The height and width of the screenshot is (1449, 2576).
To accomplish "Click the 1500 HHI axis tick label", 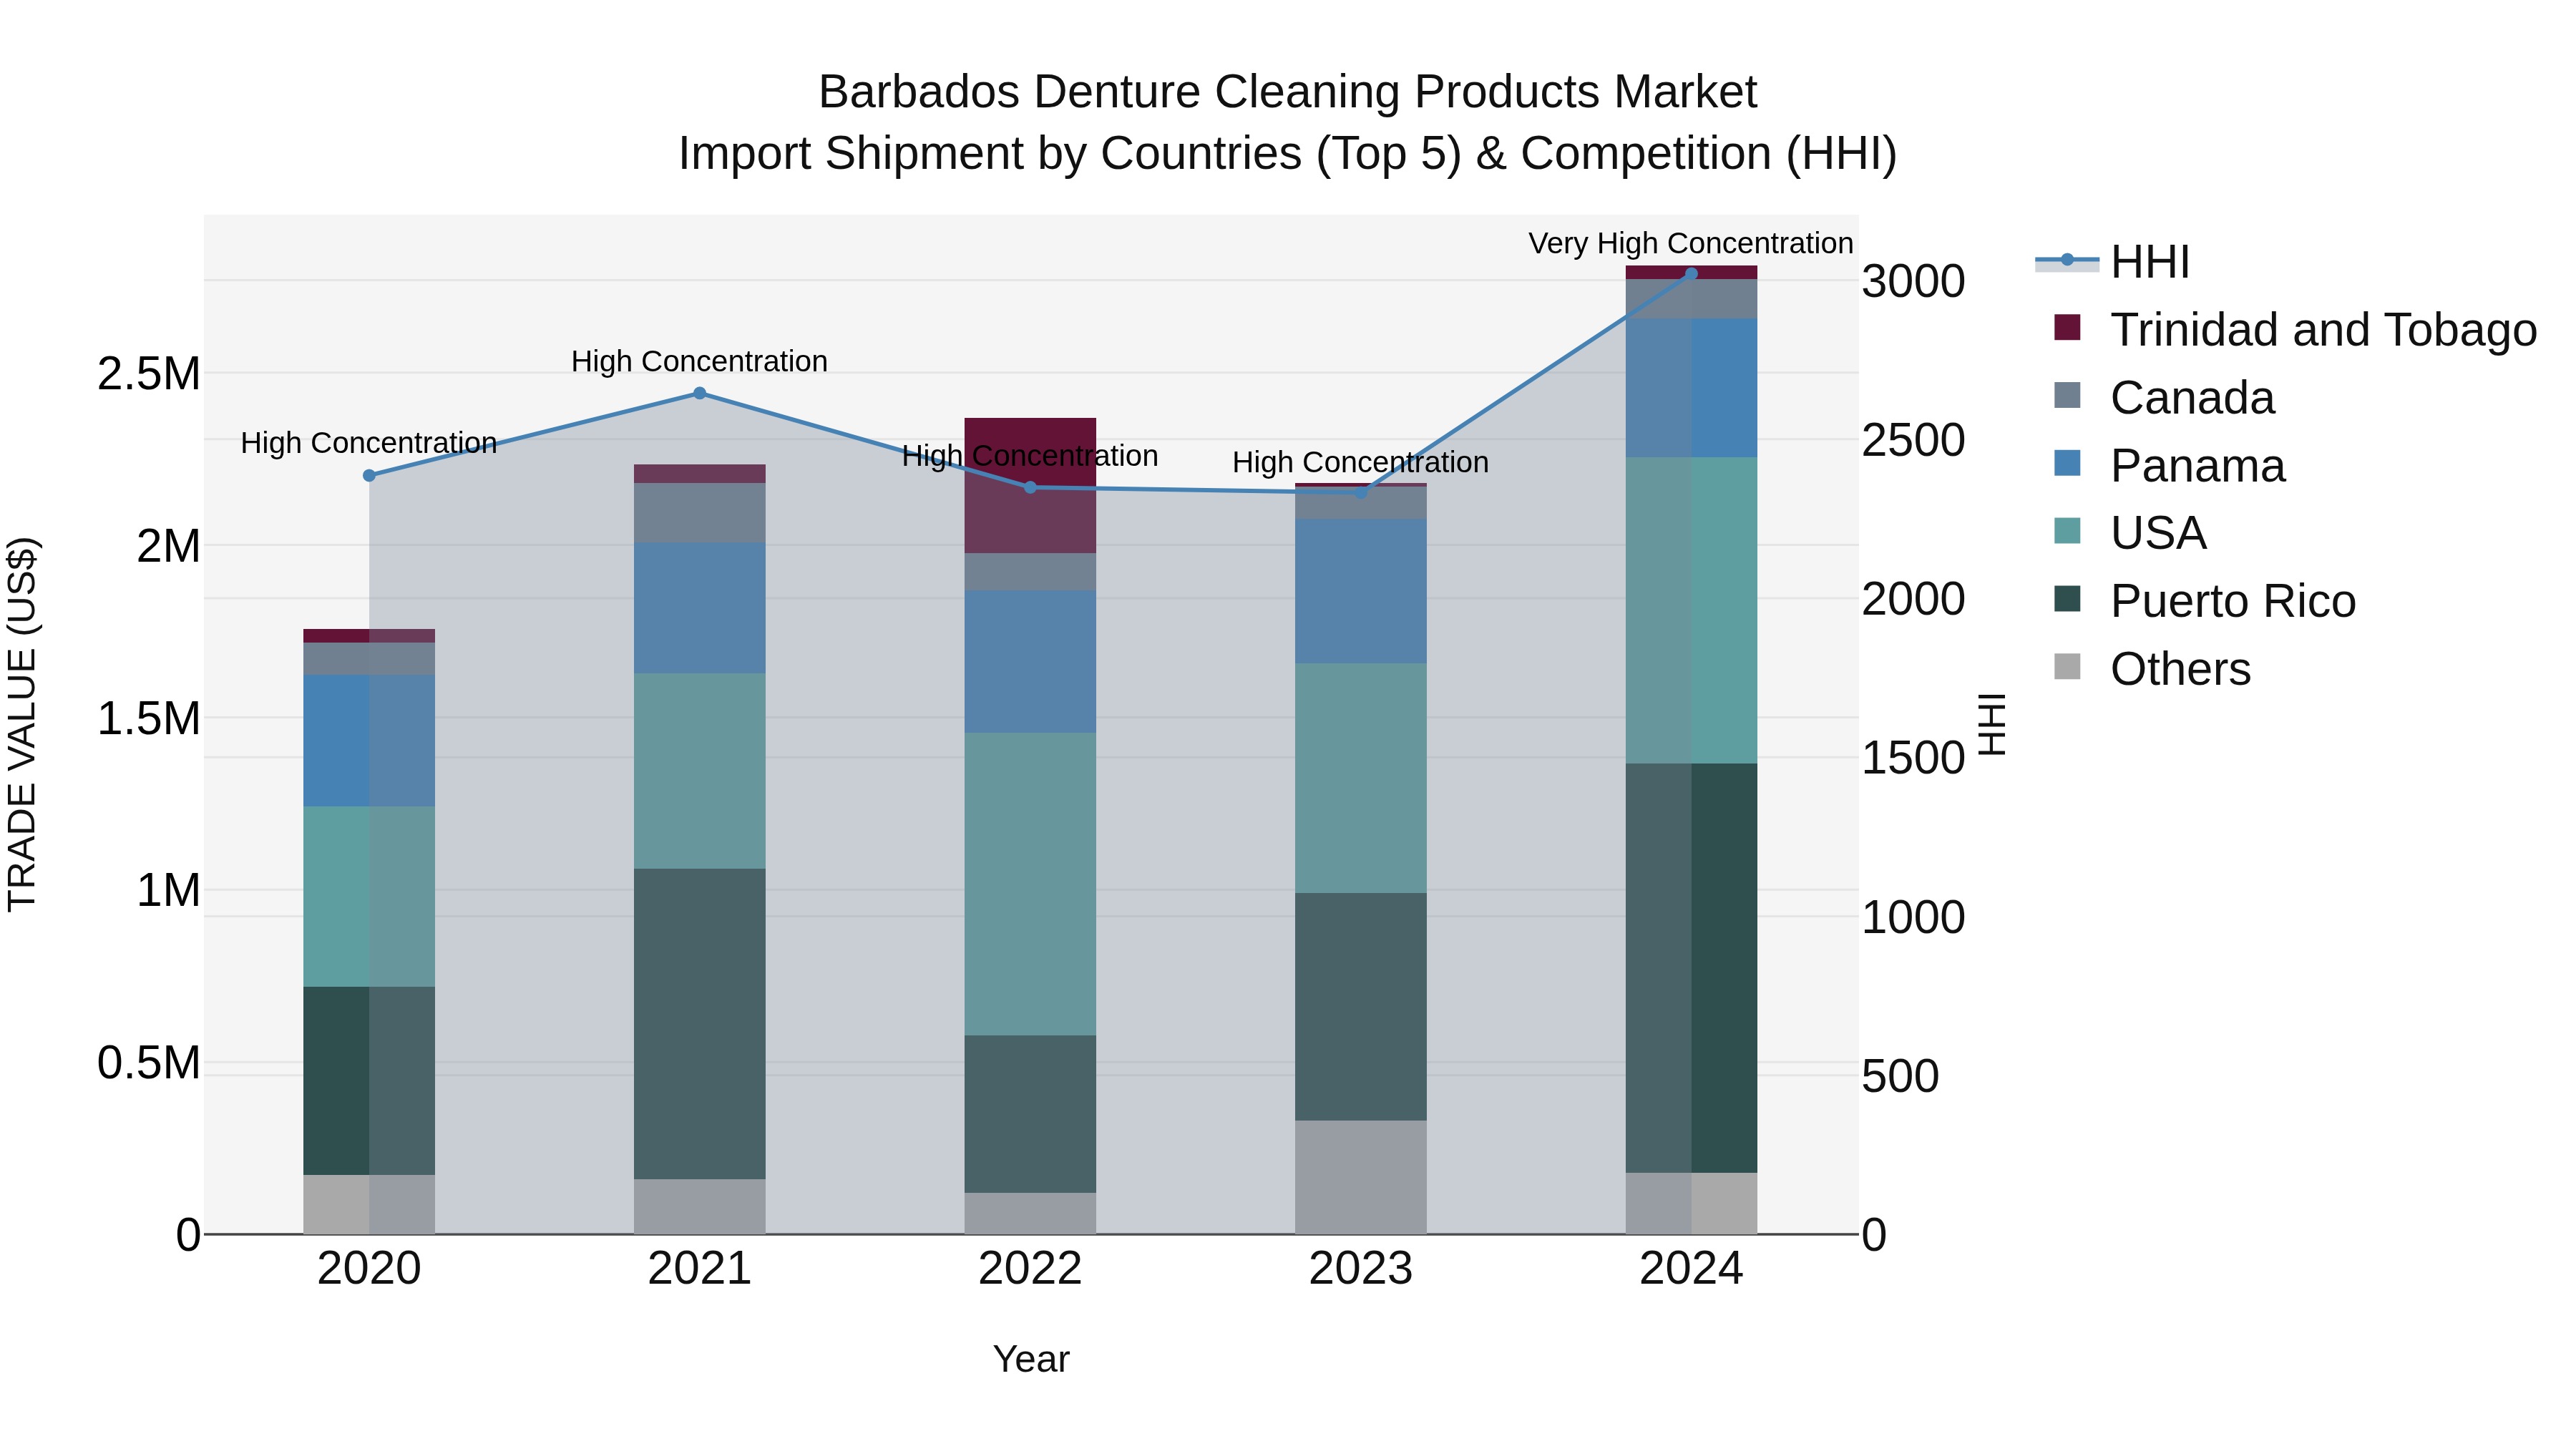I will pos(1913,758).
